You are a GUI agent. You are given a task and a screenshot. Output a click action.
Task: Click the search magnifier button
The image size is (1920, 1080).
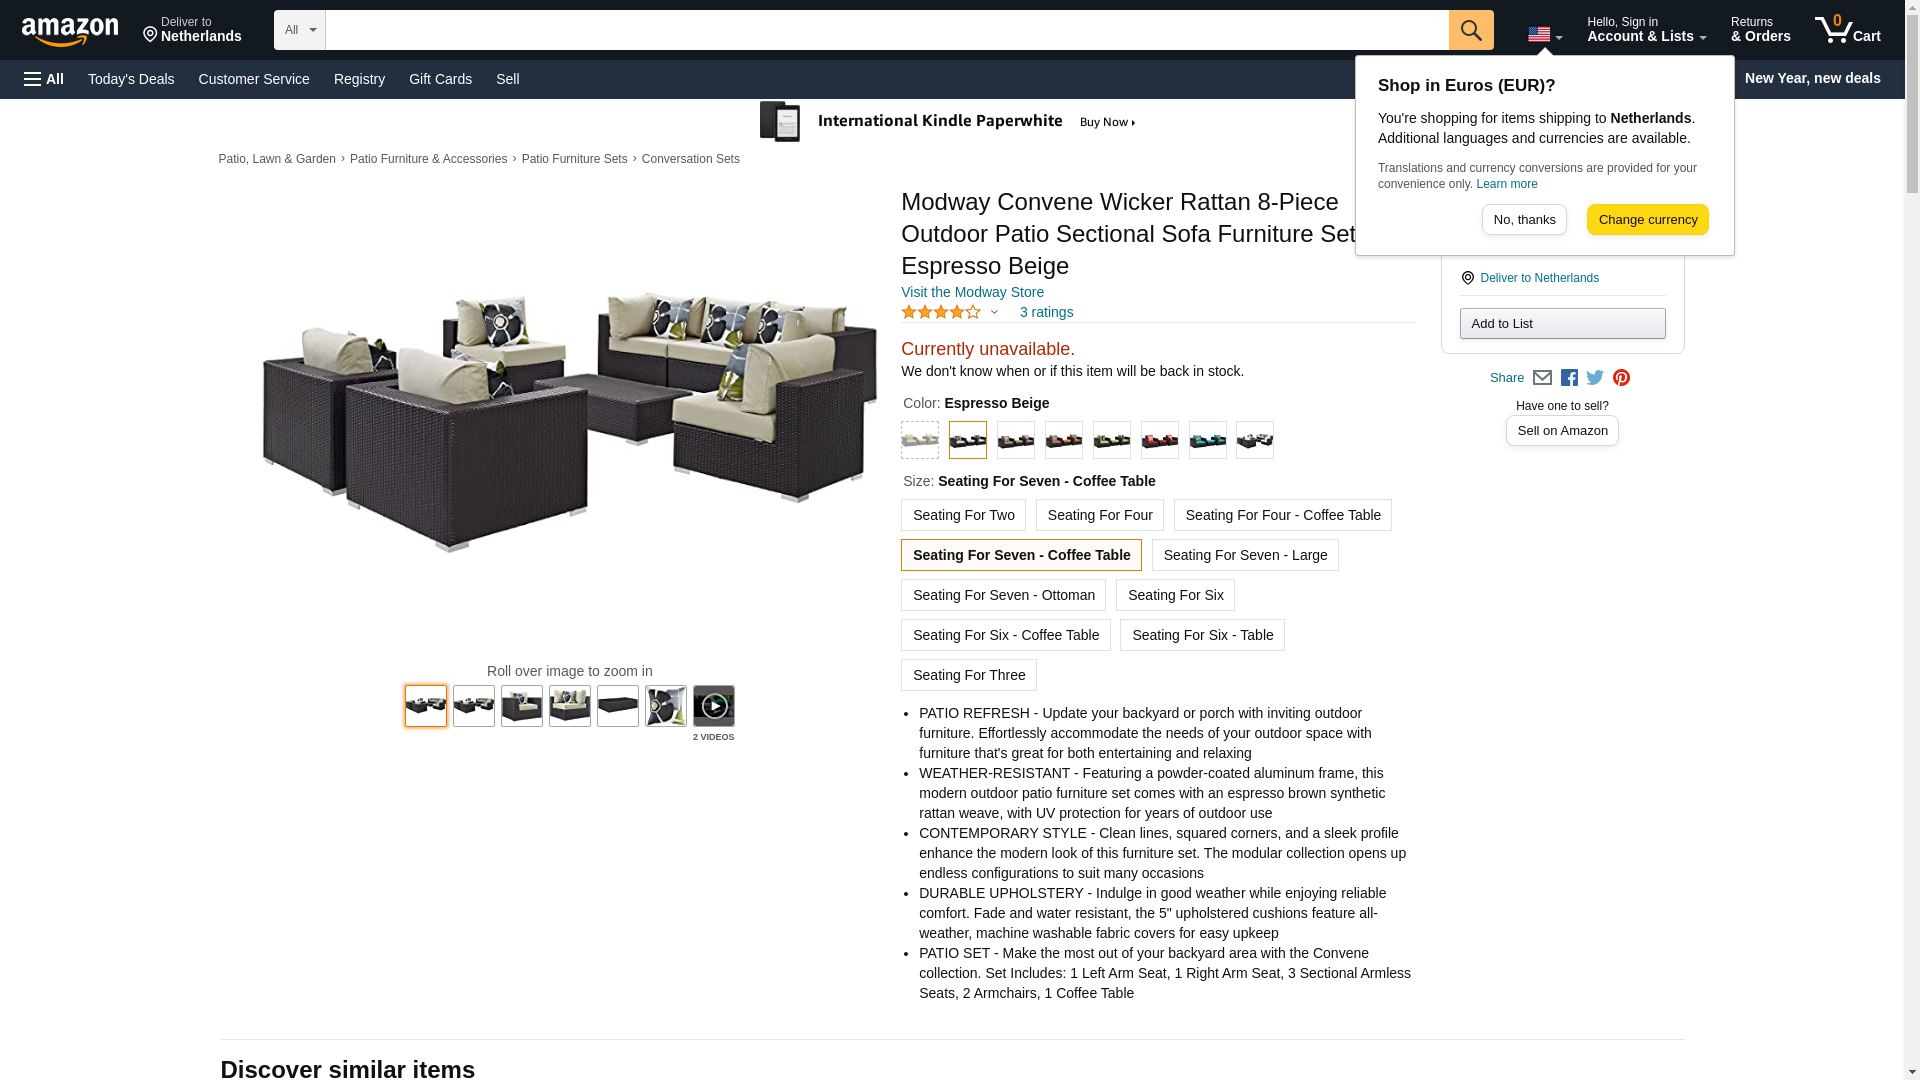(1470, 30)
